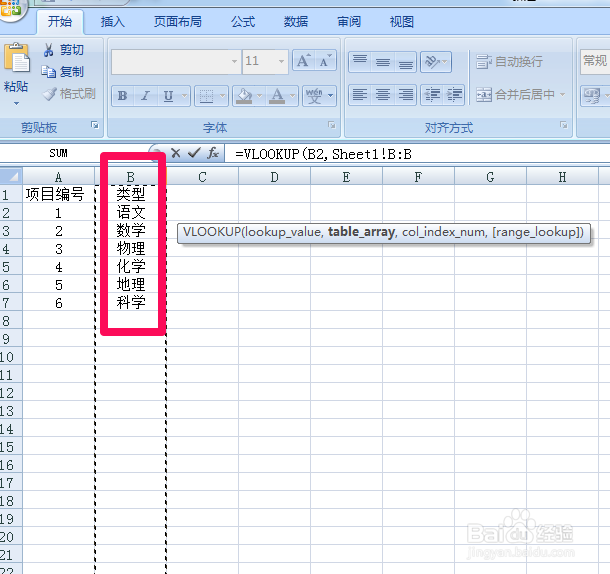
Task: Open borders dropdown arrow
Action: click(223, 95)
